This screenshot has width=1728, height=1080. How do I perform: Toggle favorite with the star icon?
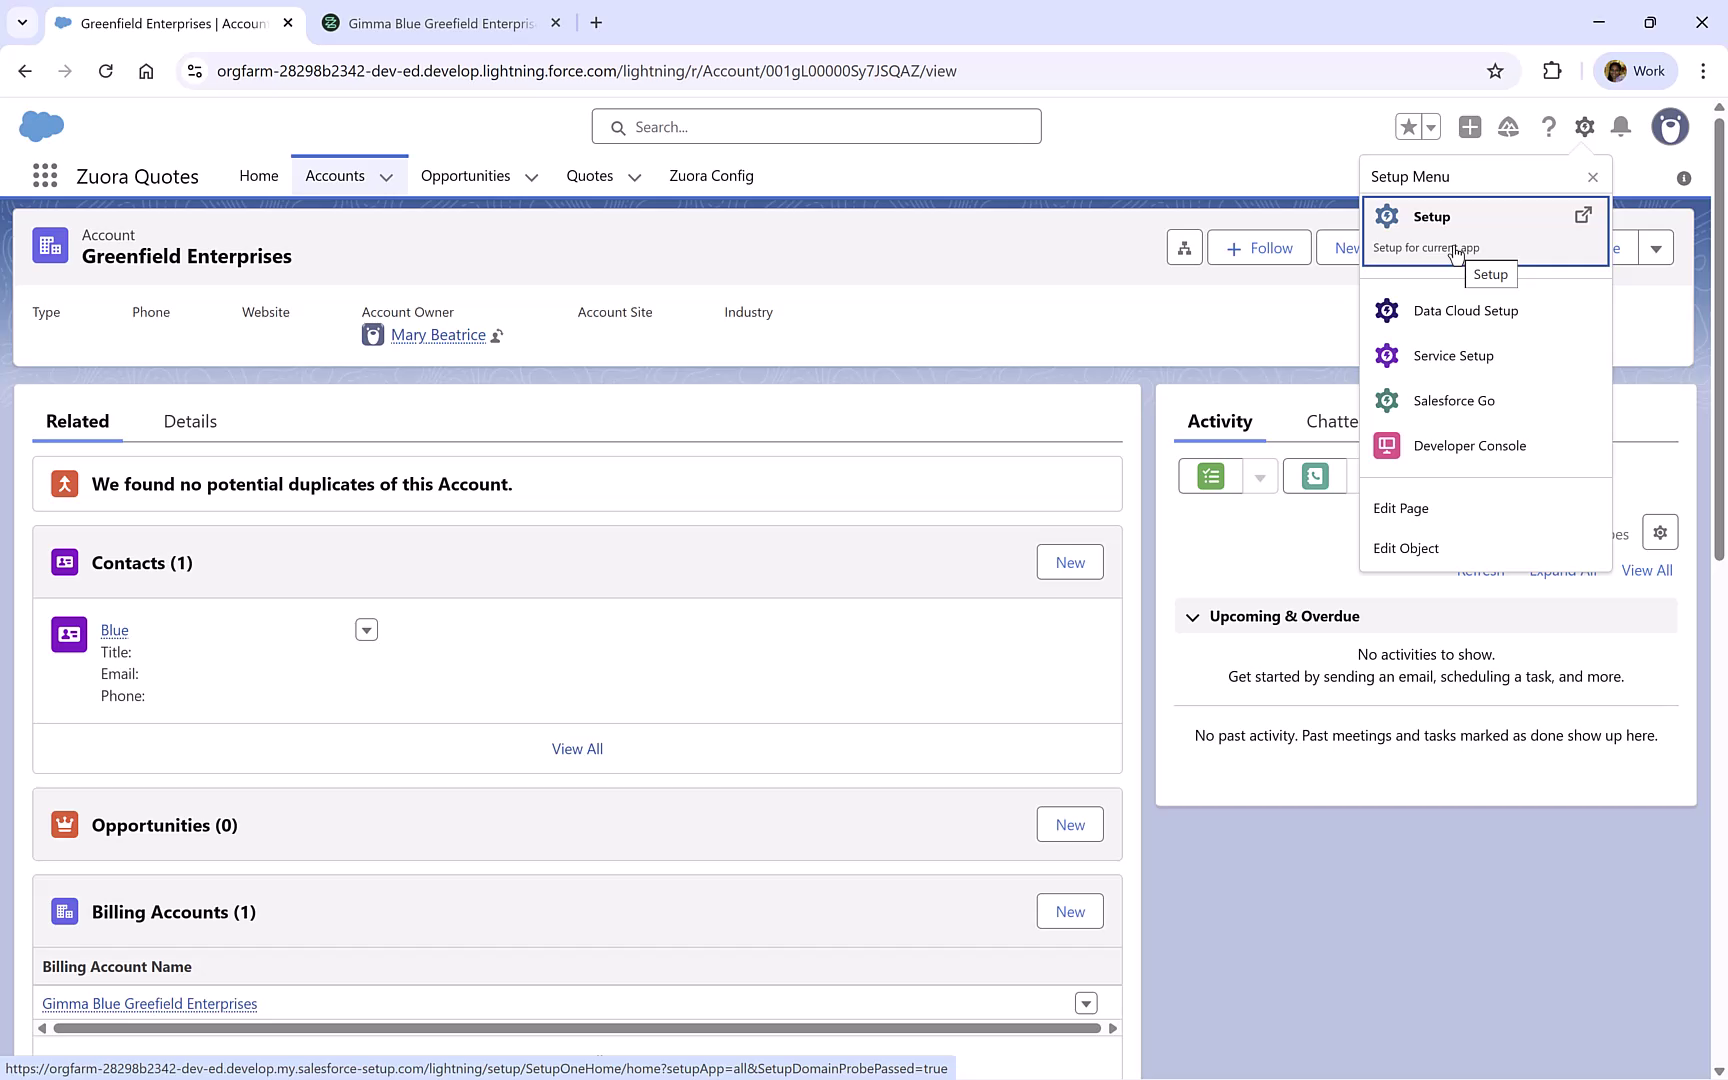point(1408,126)
